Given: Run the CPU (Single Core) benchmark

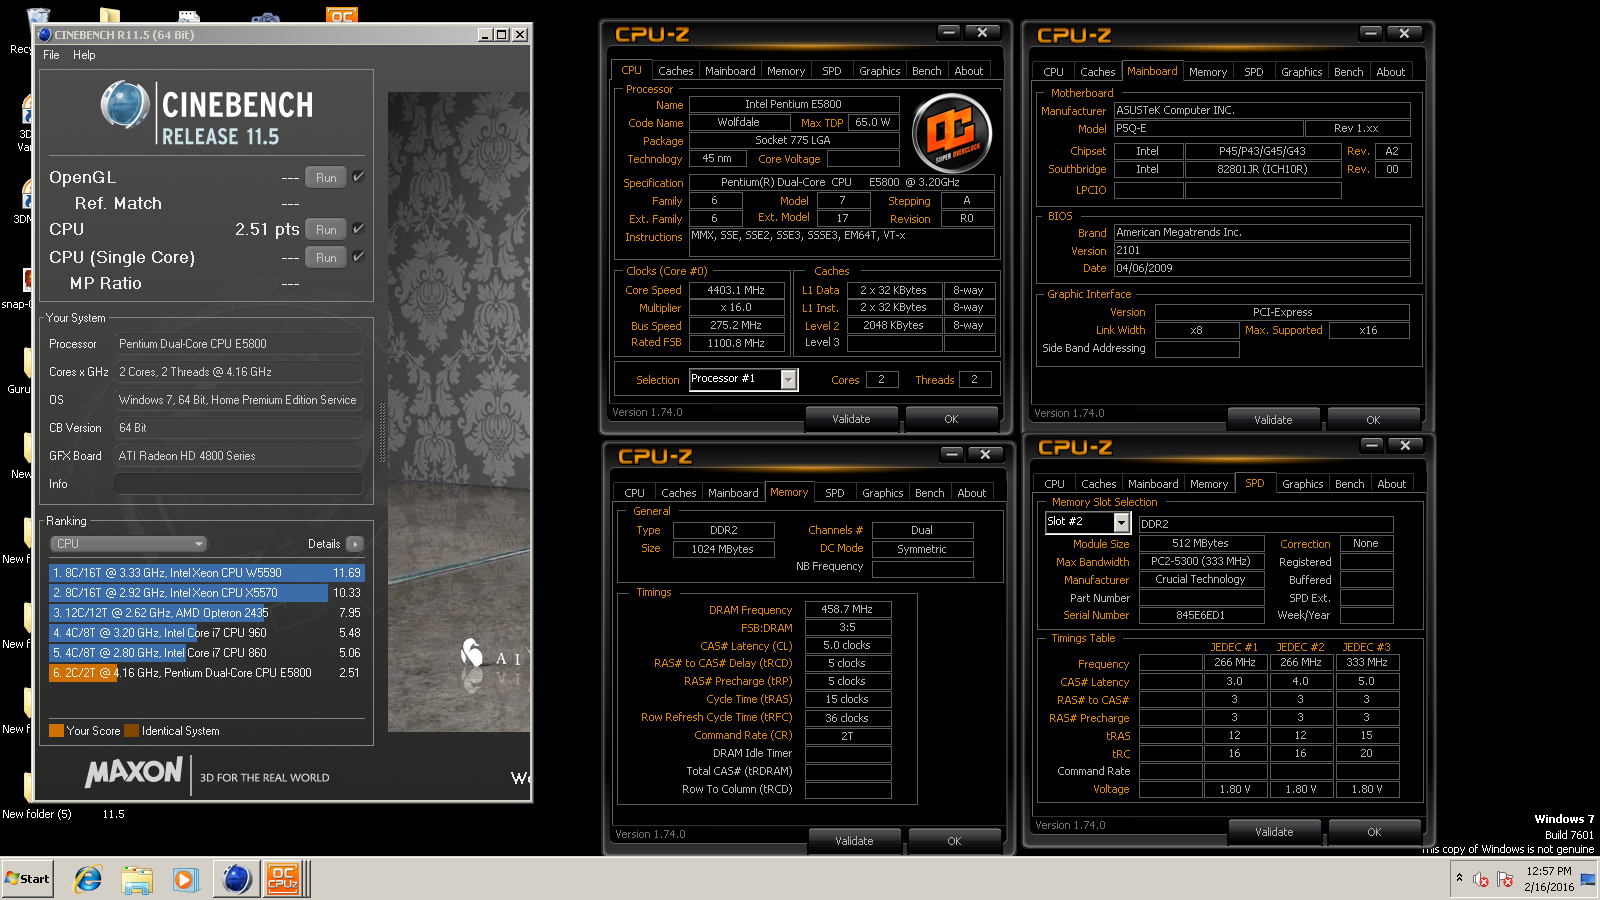Looking at the screenshot, I should coord(326,257).
